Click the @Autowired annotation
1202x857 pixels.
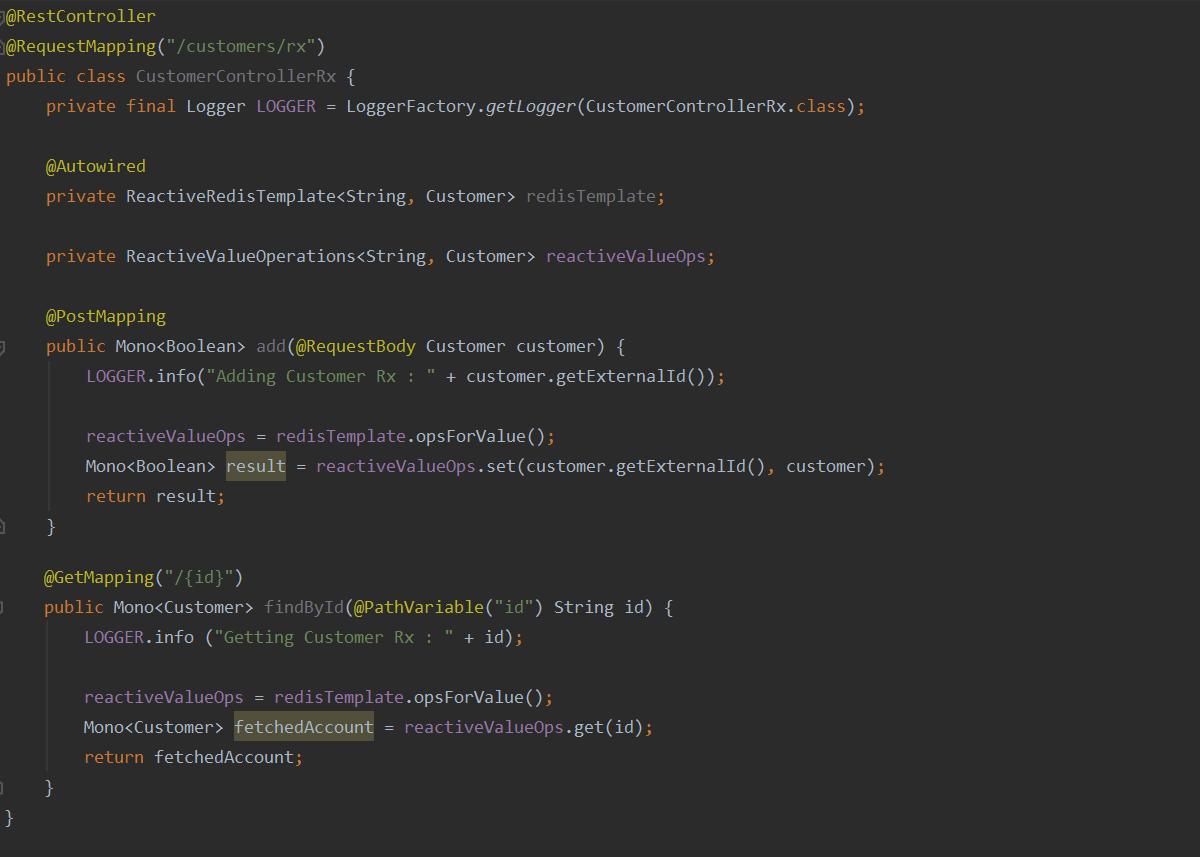tap(96, 166)
